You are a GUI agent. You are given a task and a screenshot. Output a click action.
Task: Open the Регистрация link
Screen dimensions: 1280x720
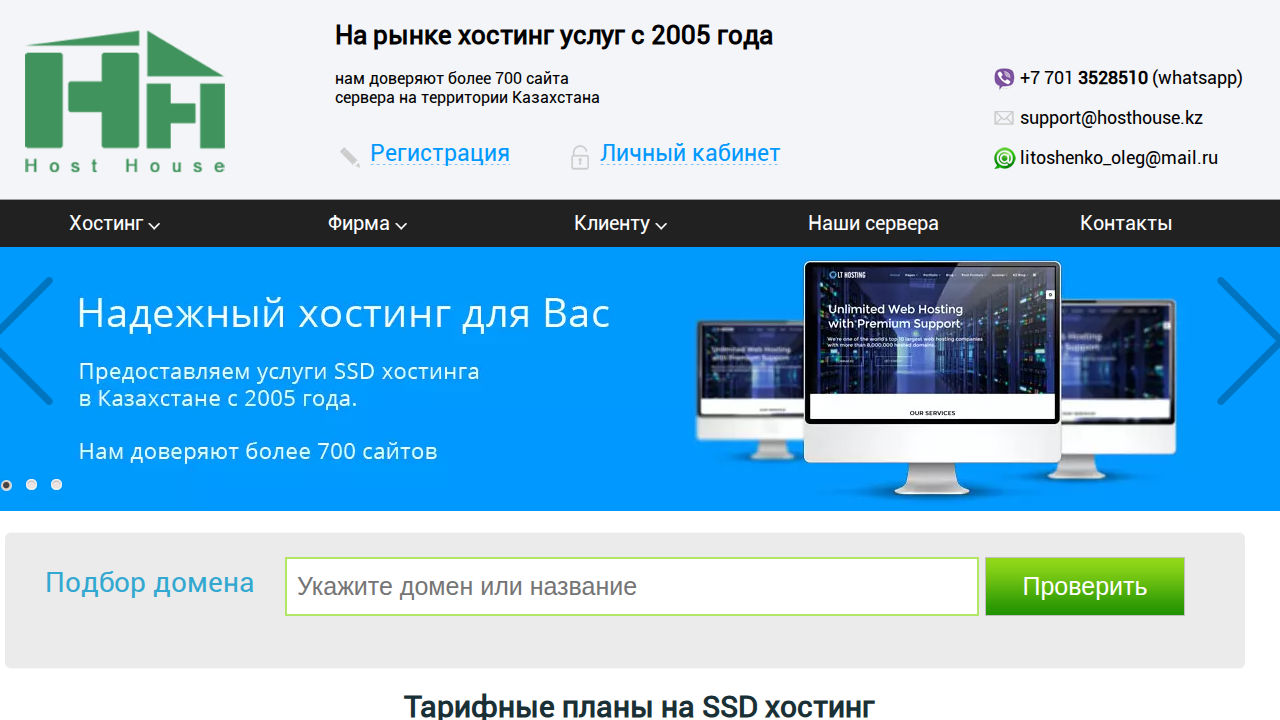440,153
